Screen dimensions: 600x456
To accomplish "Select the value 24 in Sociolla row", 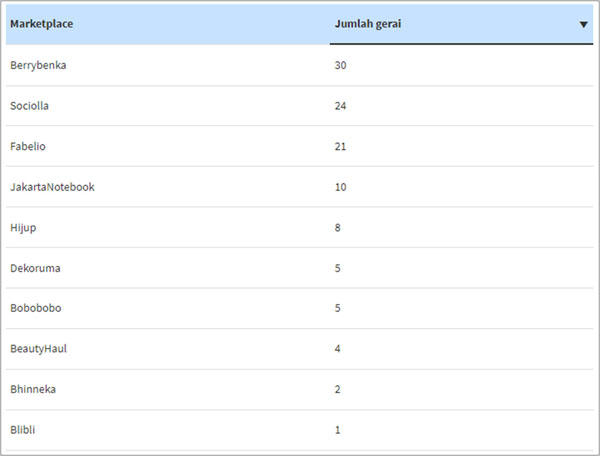I will tap(340, 106).
